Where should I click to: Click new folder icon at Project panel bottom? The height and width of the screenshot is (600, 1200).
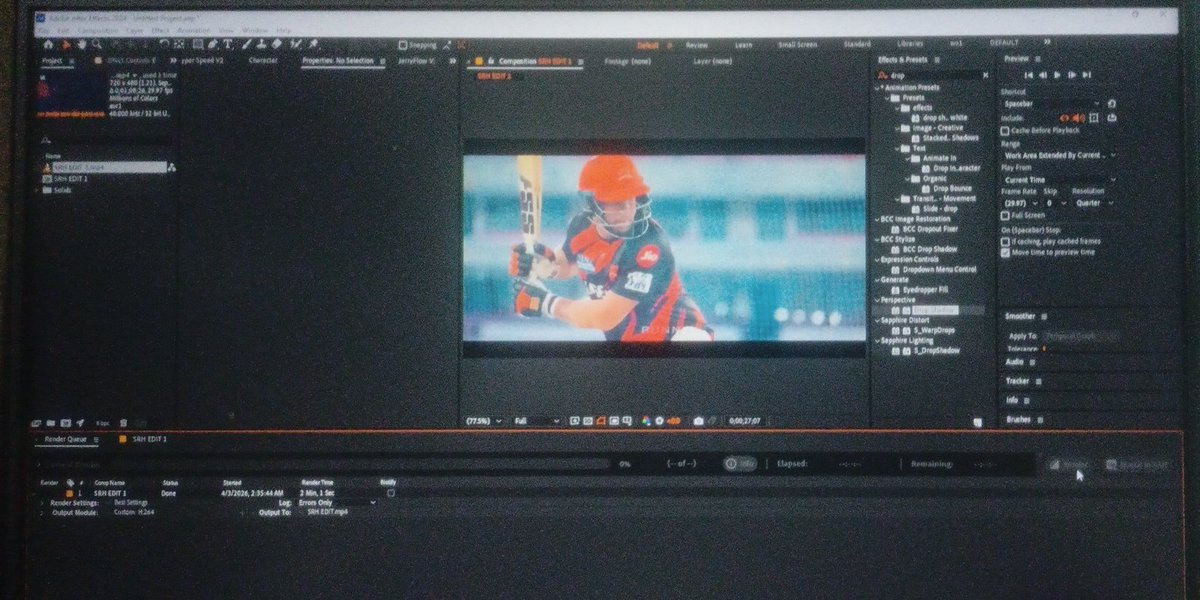coord(49,423)
